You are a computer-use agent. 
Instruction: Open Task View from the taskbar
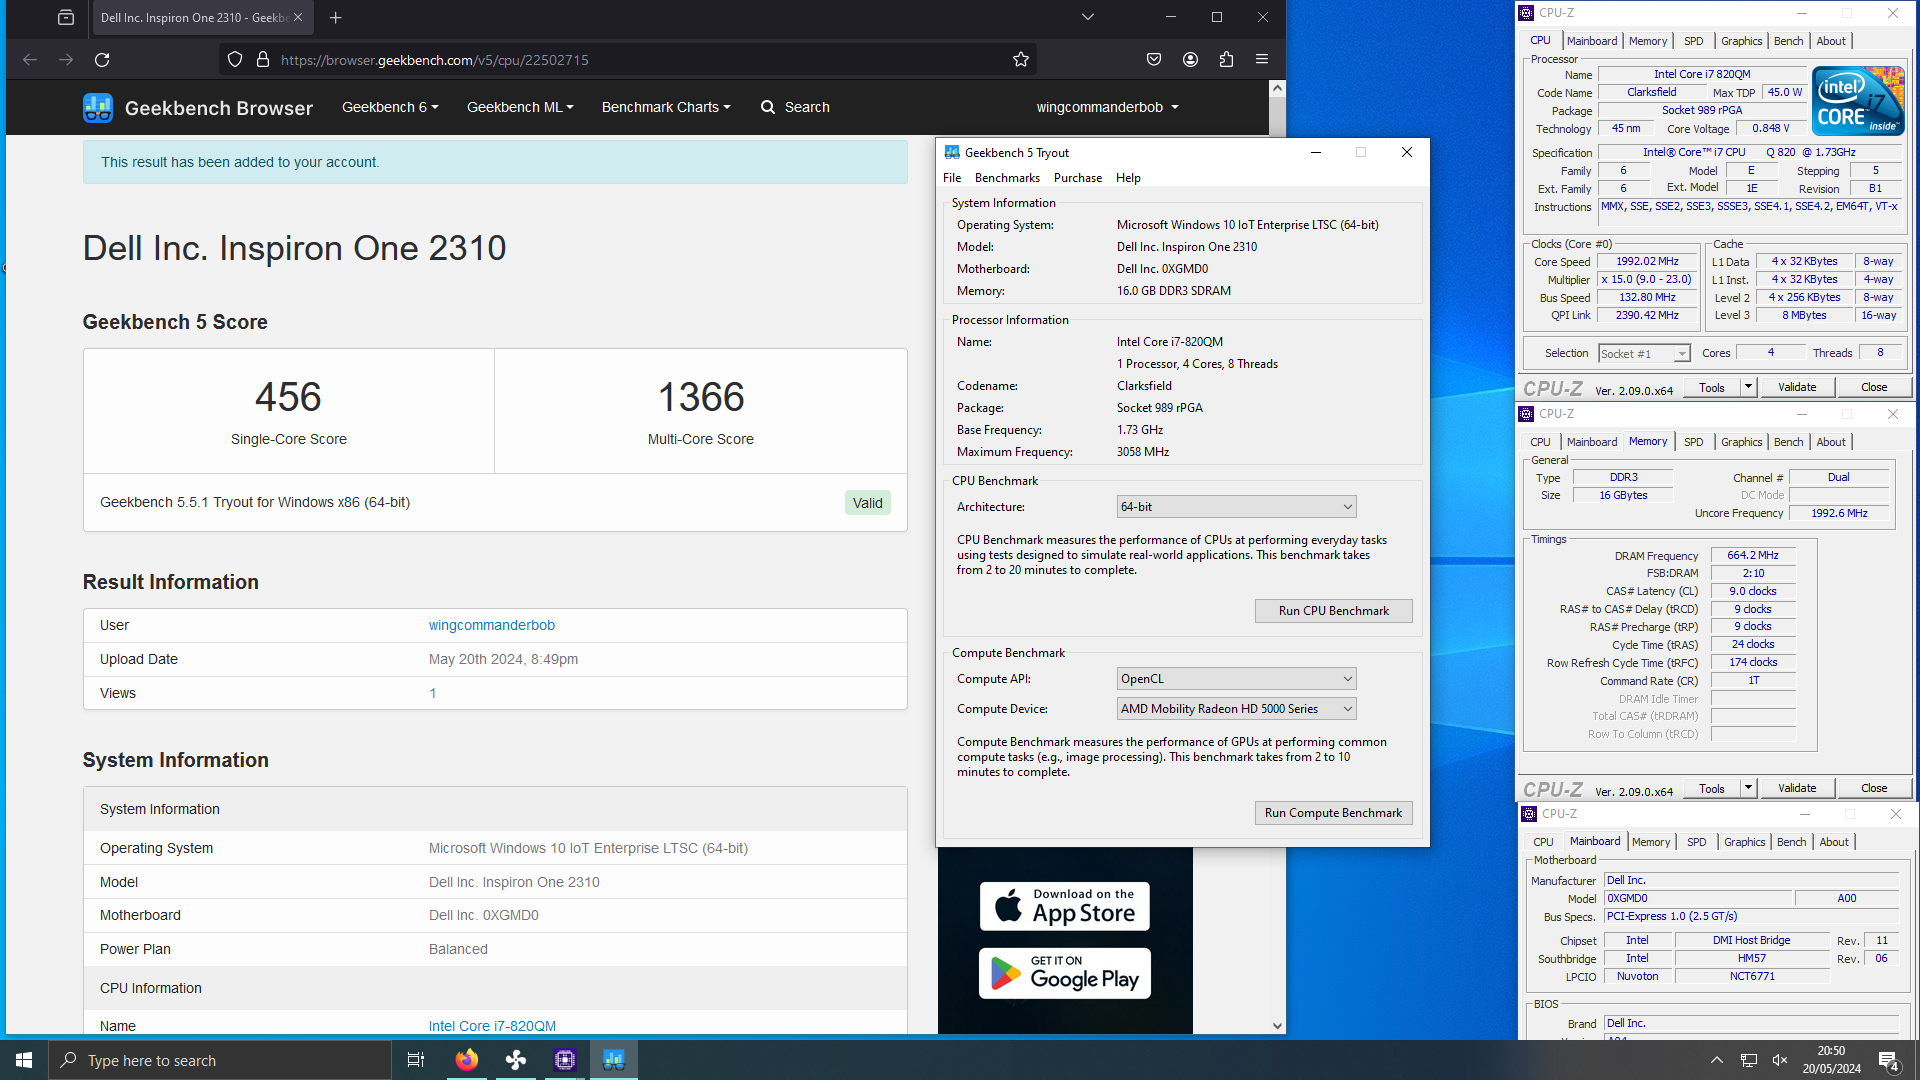[x=416, y=1060]
